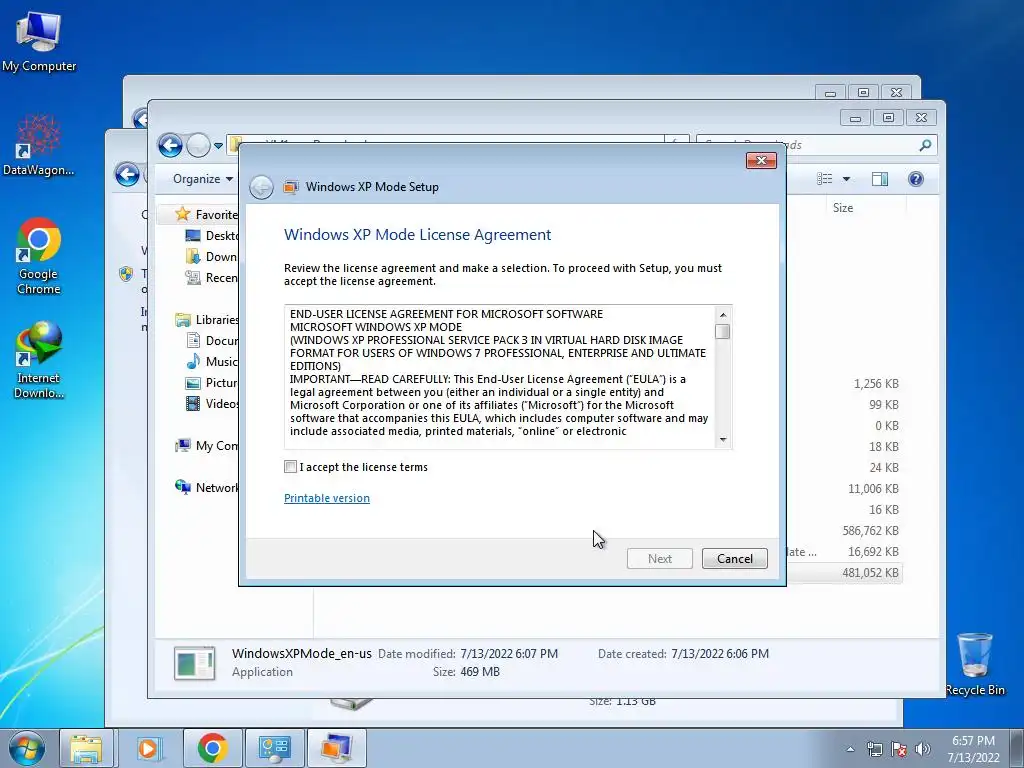This screenshot has width=1024, height=768.
Task: Click license text scrollbar down arrow
Action: tap(722, 440)
